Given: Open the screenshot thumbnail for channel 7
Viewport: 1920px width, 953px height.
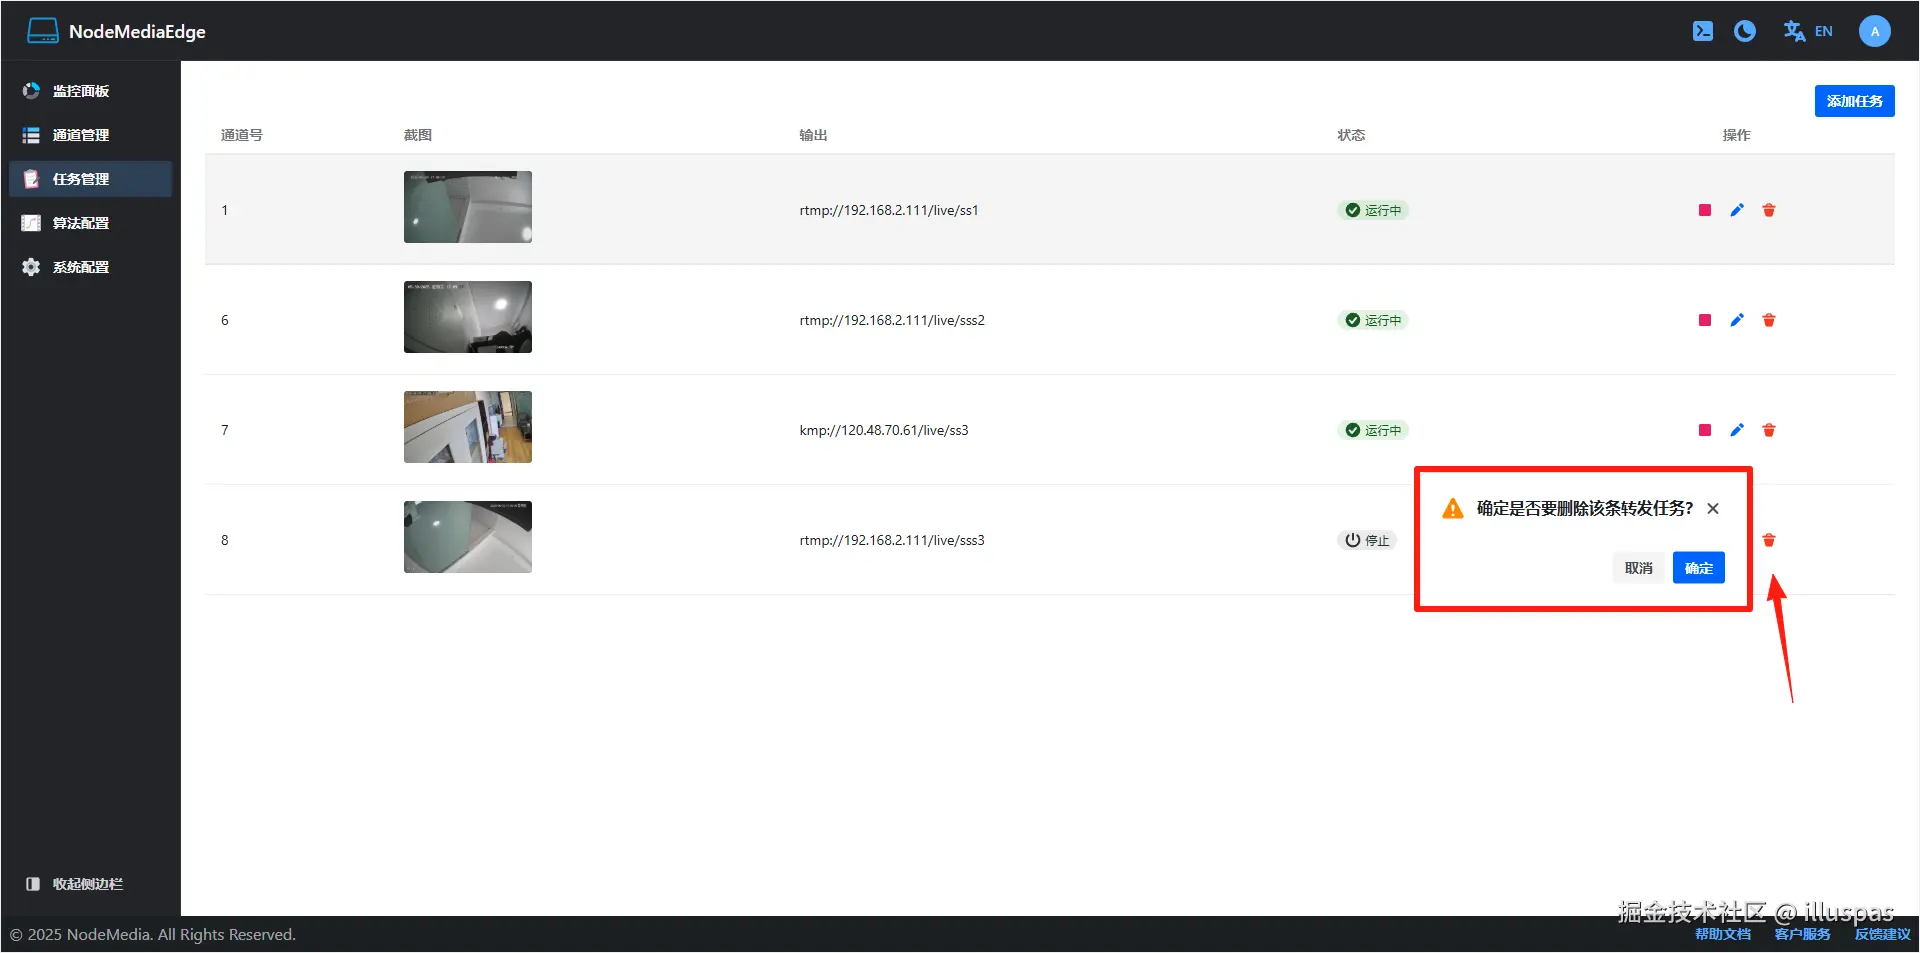Looking at the screenshot, I should (468, 427).
